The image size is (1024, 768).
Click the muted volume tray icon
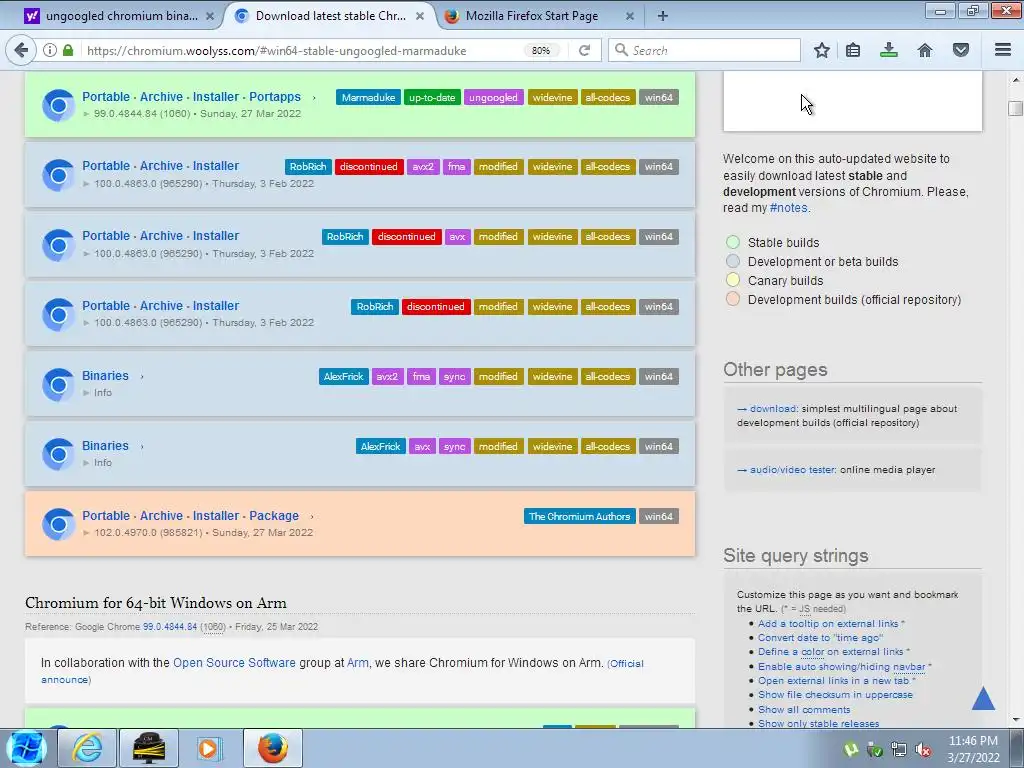coord(923,750)
